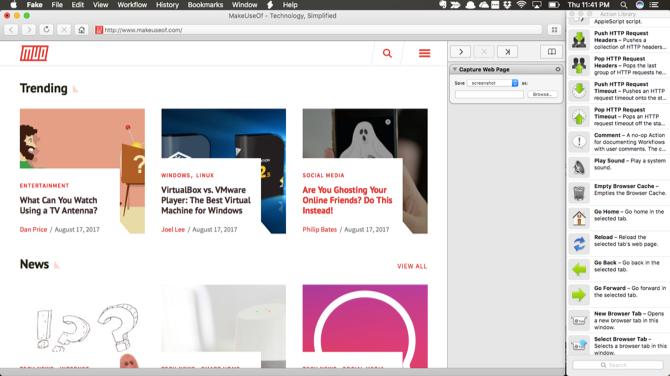Image resolution: width=670 pixels, height=376 pixels.
Task: Choose the Go Forward action icon
Action: pyautogui.click(x=579, y=295)
